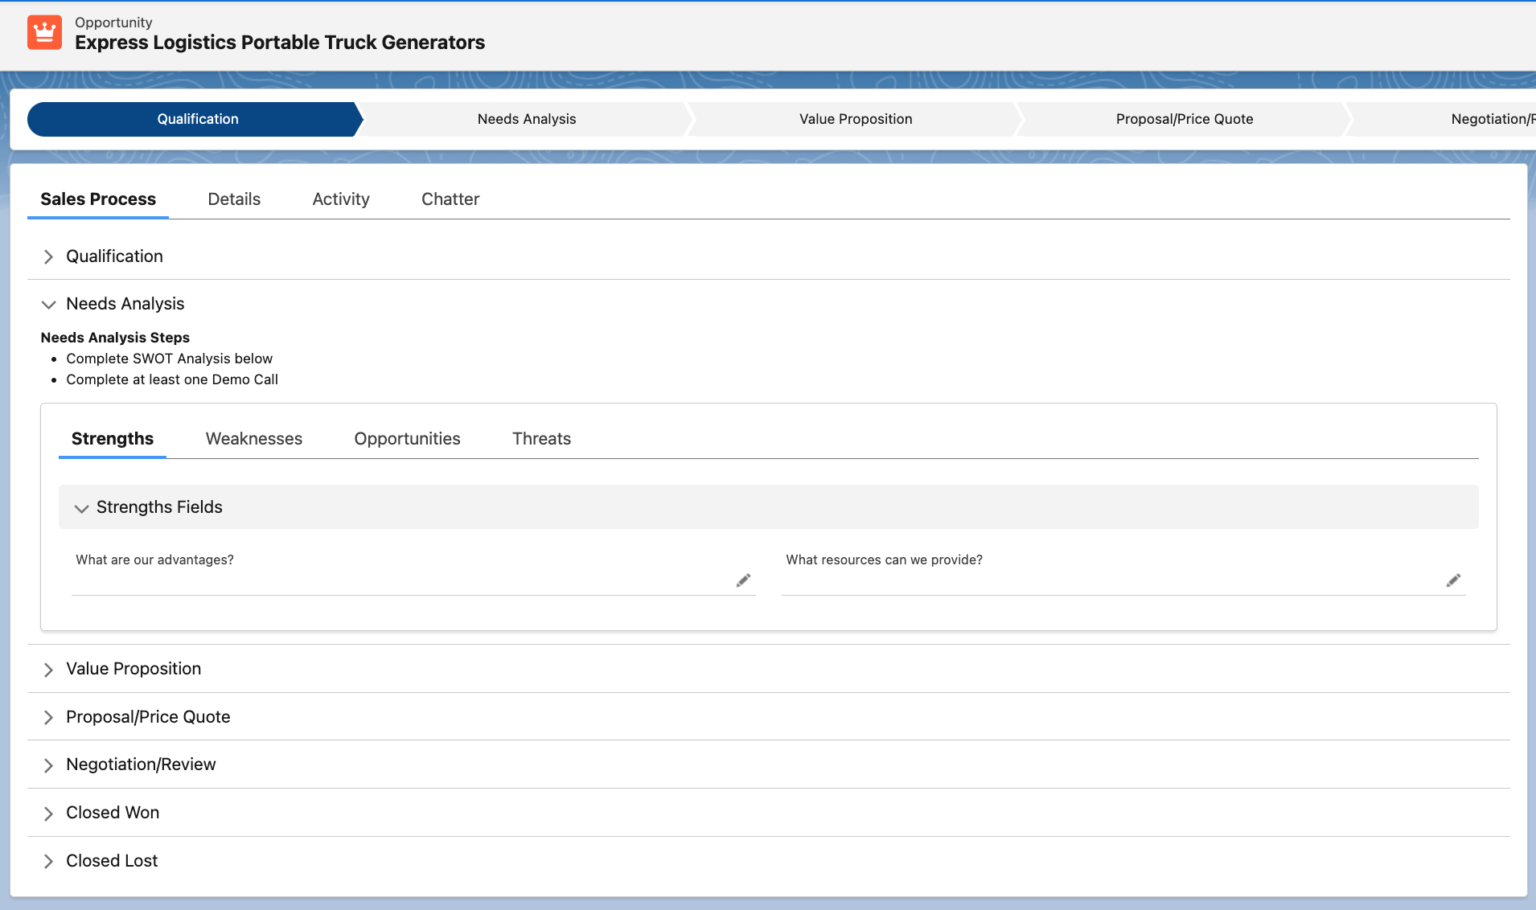Click the 'What resources can we provide?' field
The width and height of the screenshot is (1536, 910).
(1123, 573)
